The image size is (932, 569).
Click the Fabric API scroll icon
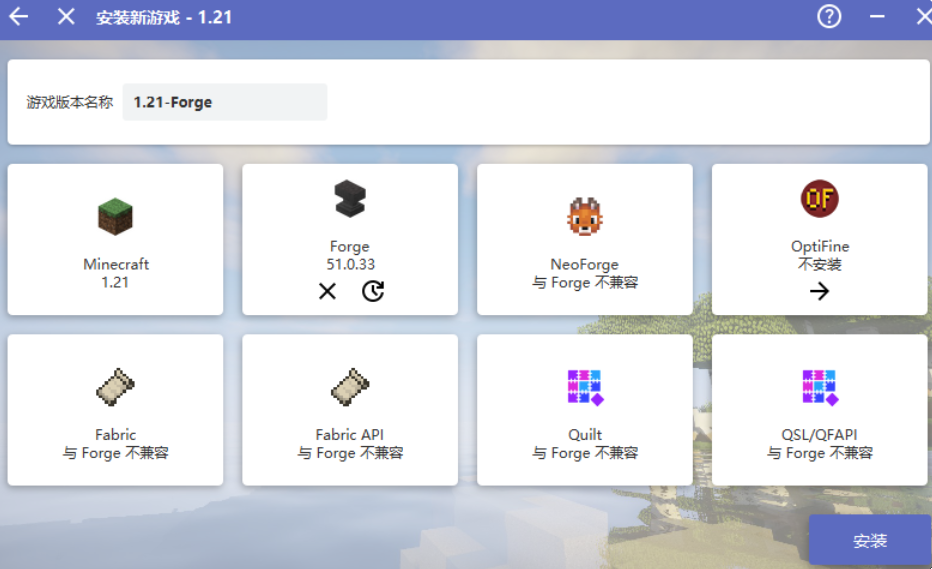[350, 387]
